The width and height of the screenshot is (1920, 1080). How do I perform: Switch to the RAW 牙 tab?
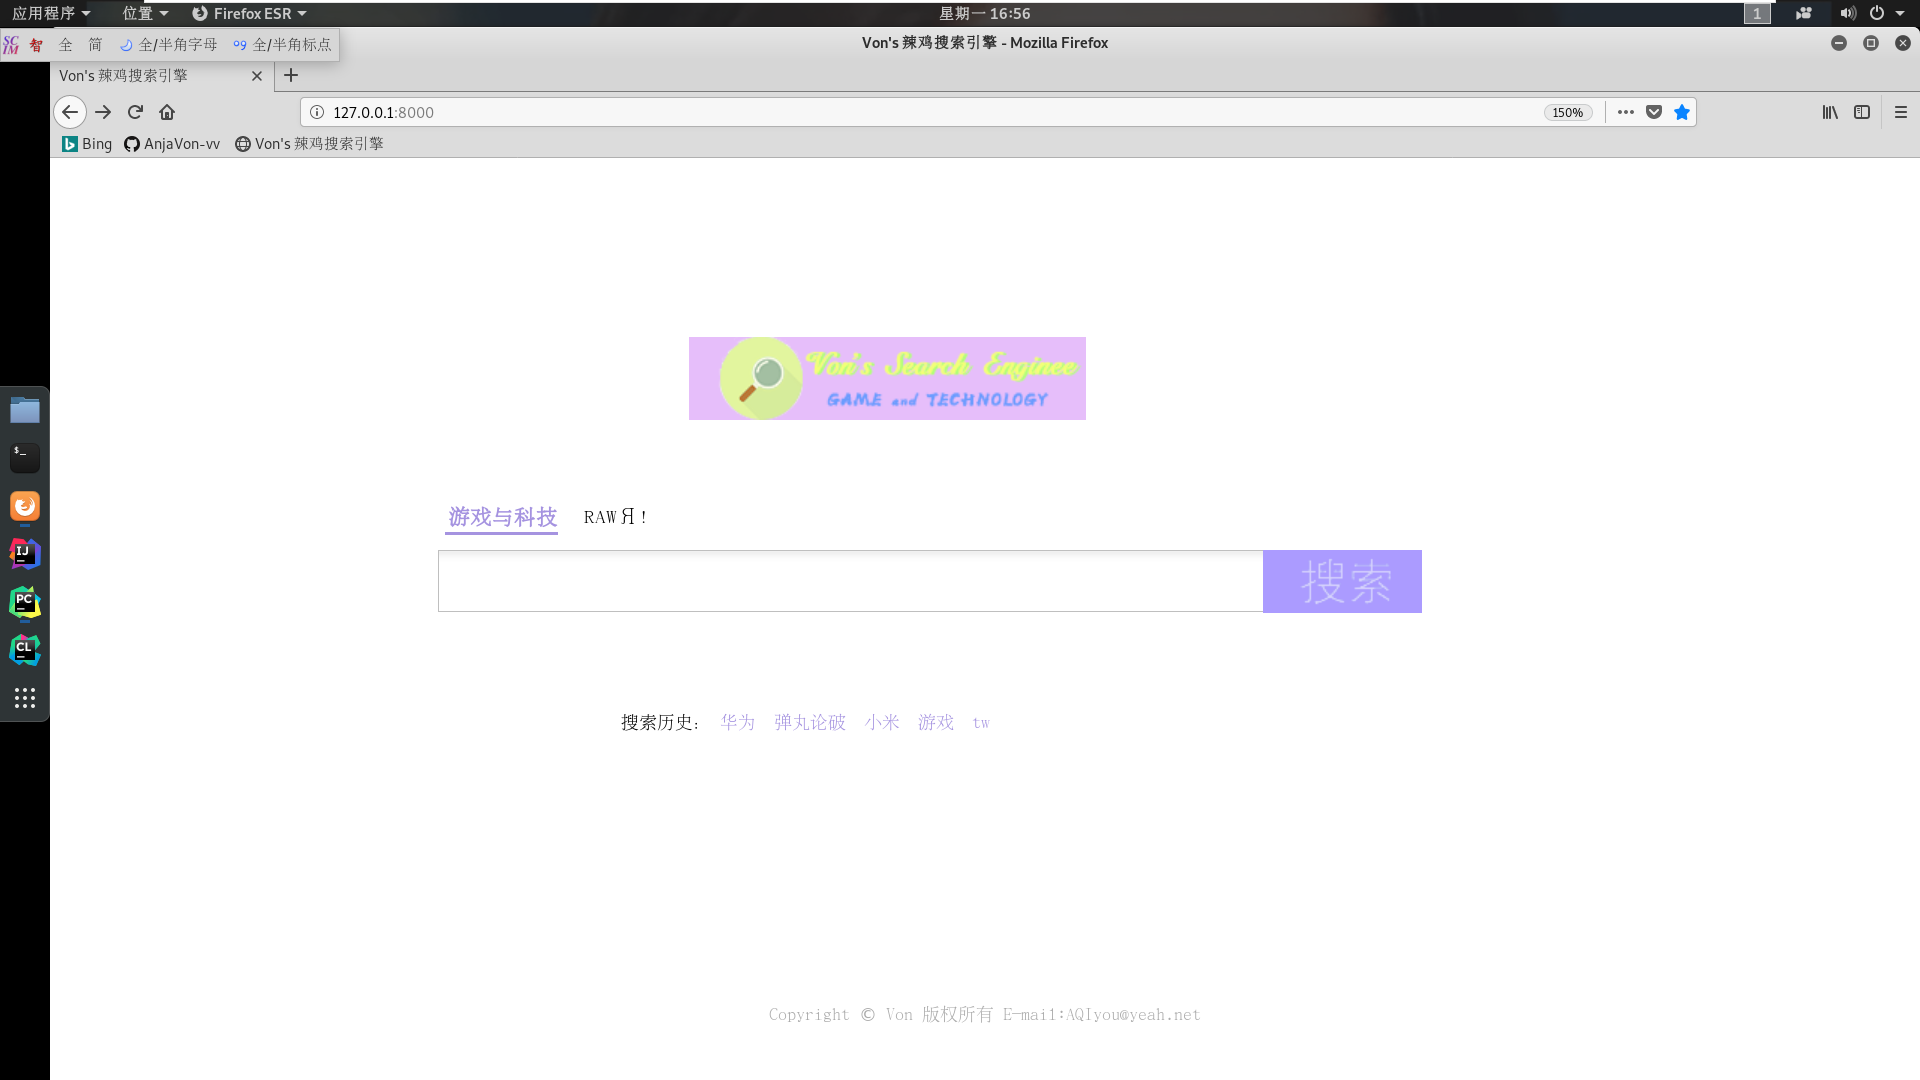tap(615, 517)
